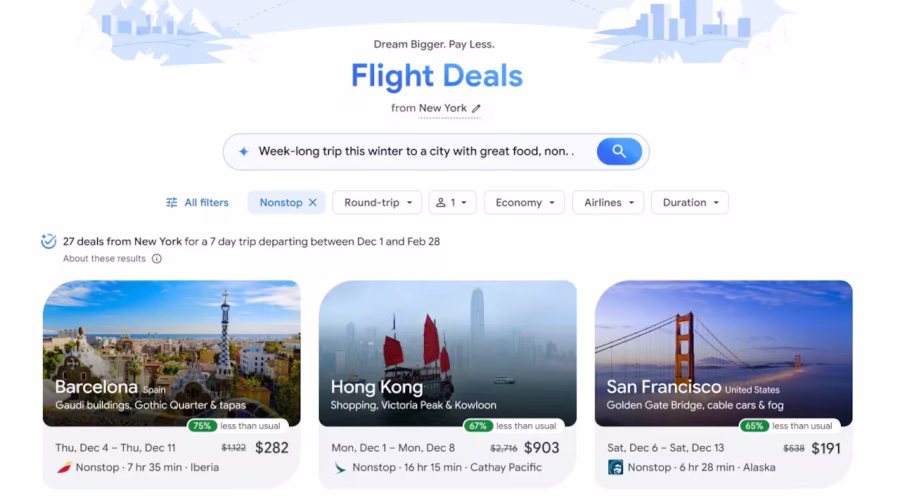The width and height of the screenshot is (900, 500).
Task: Open the Barcelona deal photo
Action: (172, 353)
